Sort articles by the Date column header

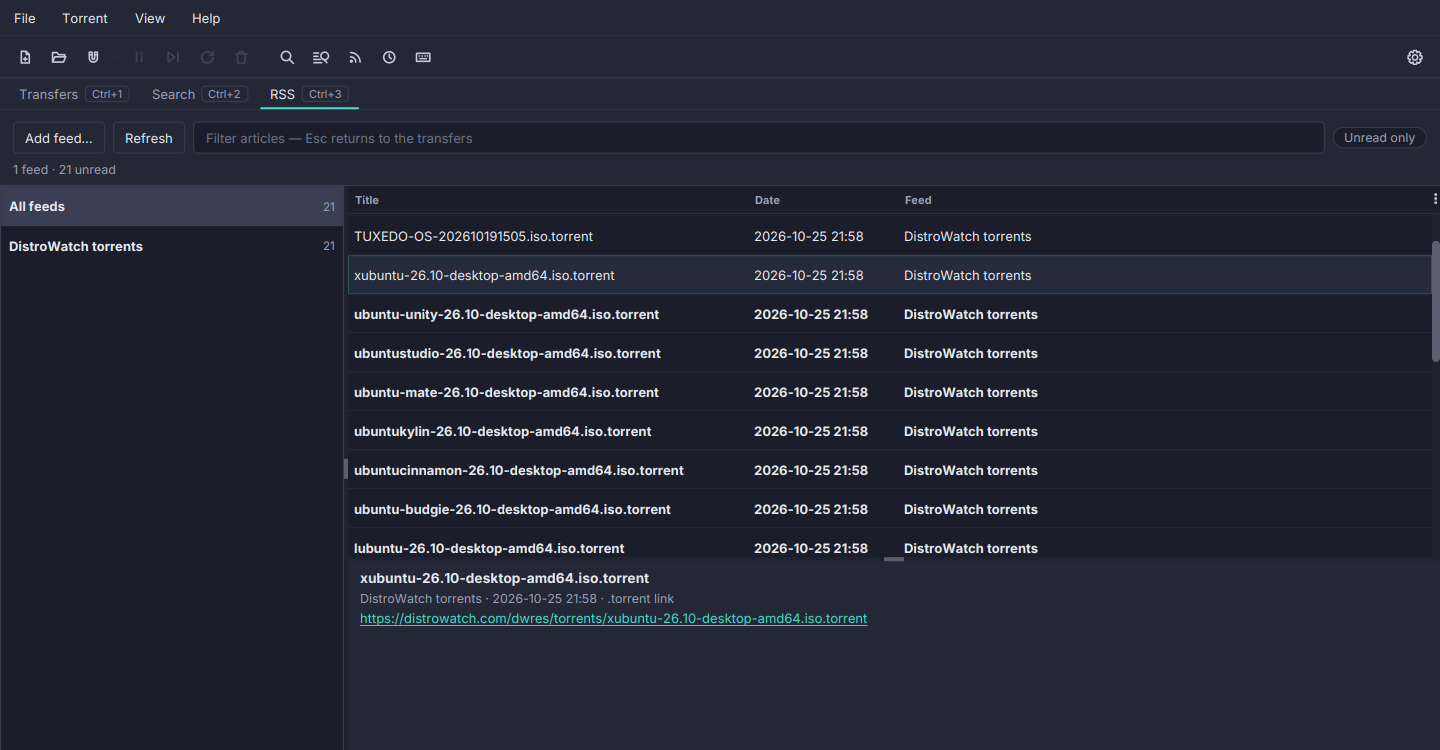(767, 200)
